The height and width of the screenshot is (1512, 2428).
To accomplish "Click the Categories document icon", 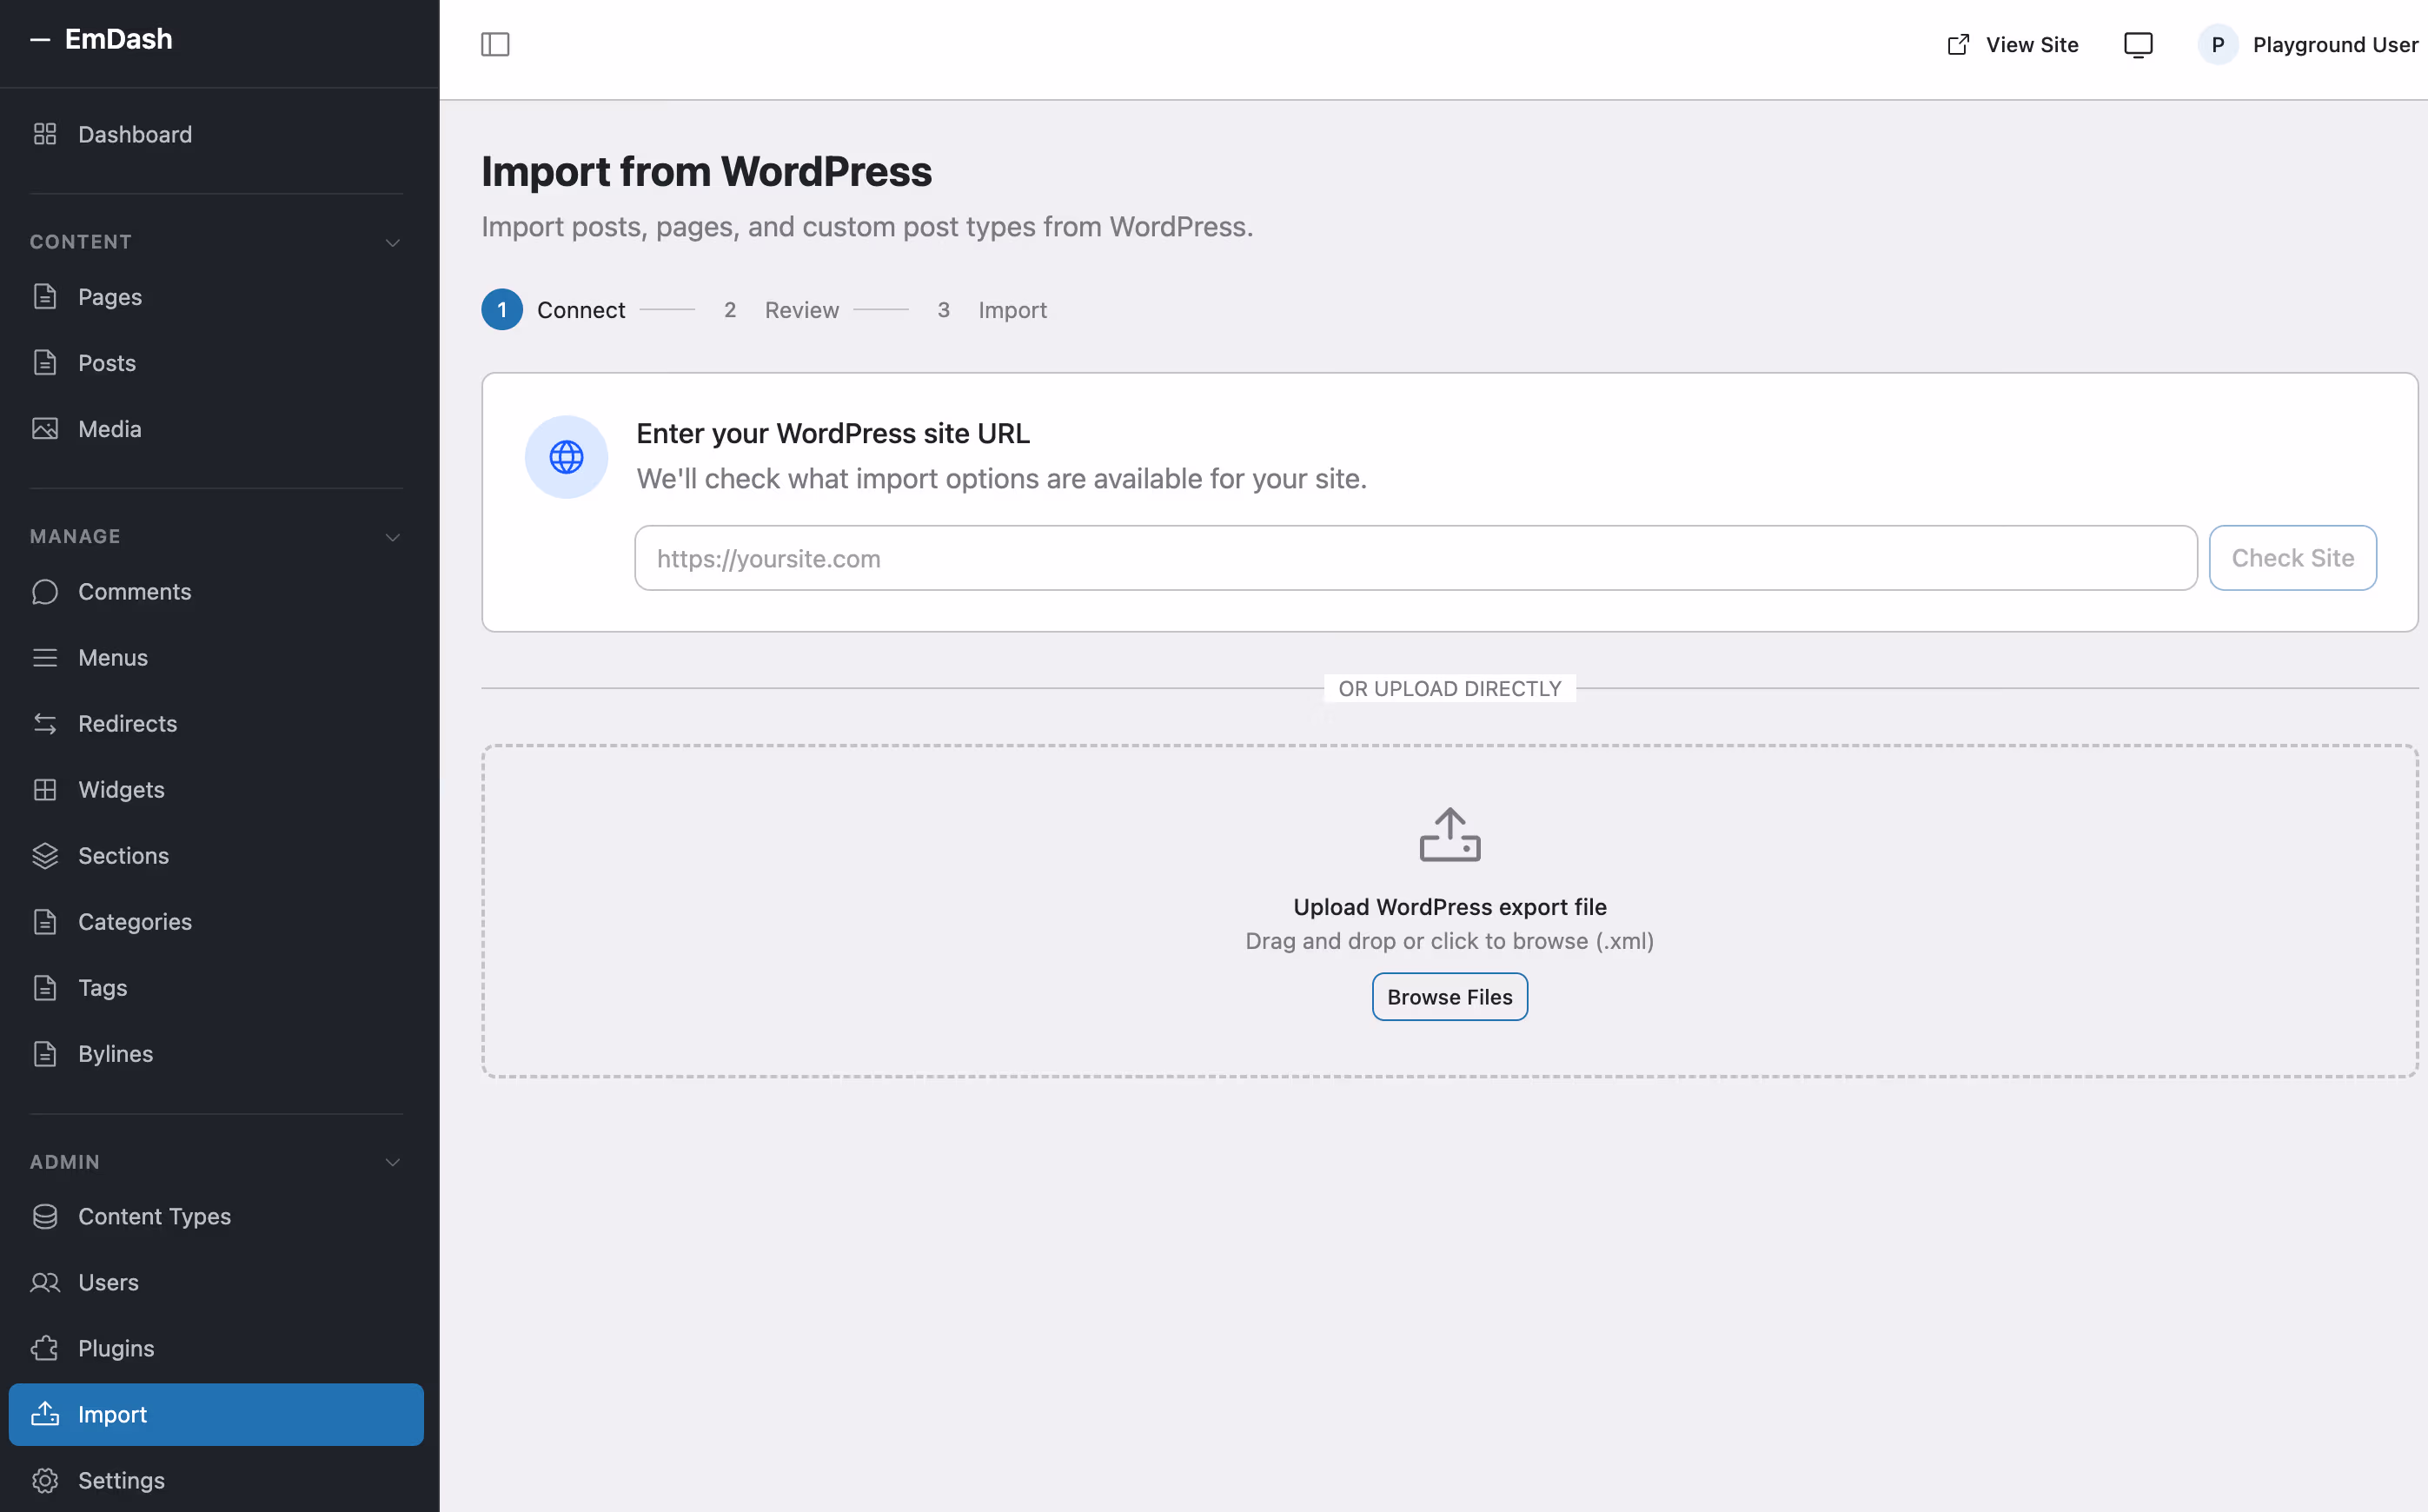I will pyautogui.click(x=45, y=922).
